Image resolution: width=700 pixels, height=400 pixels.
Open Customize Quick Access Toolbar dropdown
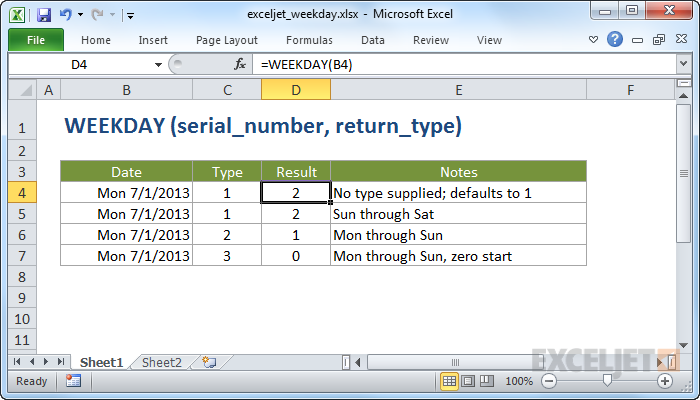pyautogui.click(x=130, y=16)
